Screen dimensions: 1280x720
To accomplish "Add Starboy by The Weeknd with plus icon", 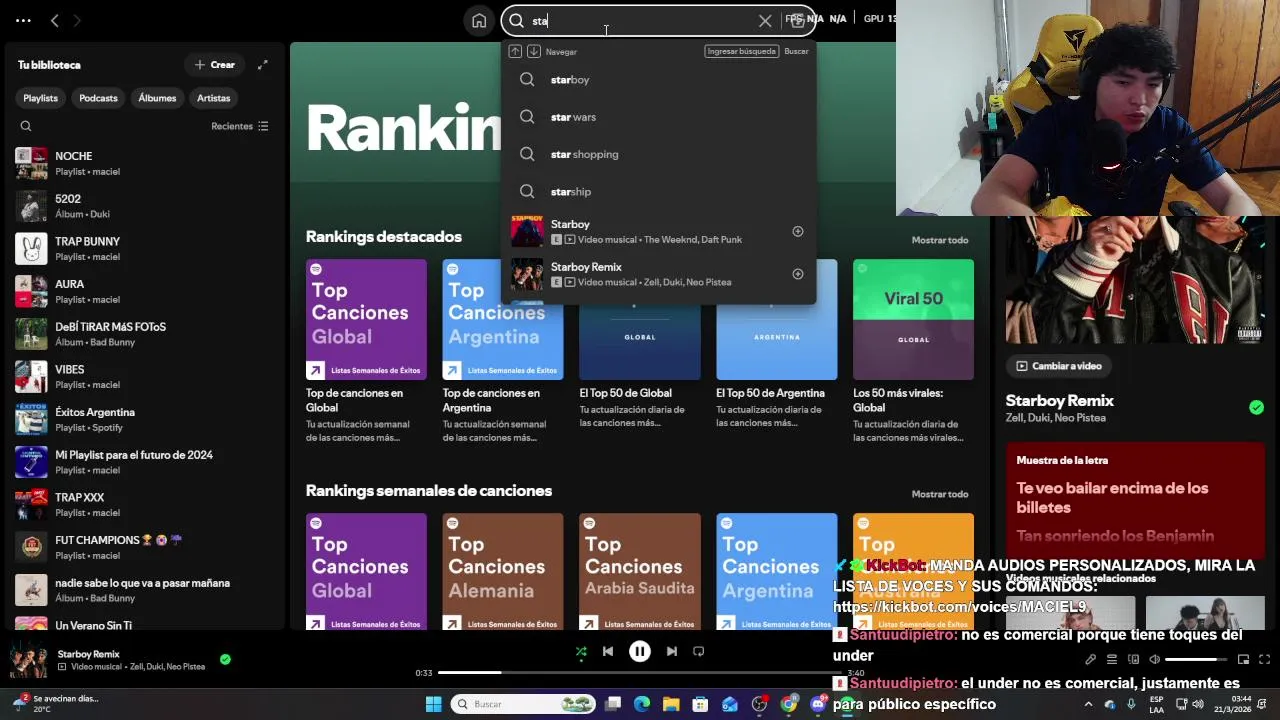I will [x=798, y=231].
